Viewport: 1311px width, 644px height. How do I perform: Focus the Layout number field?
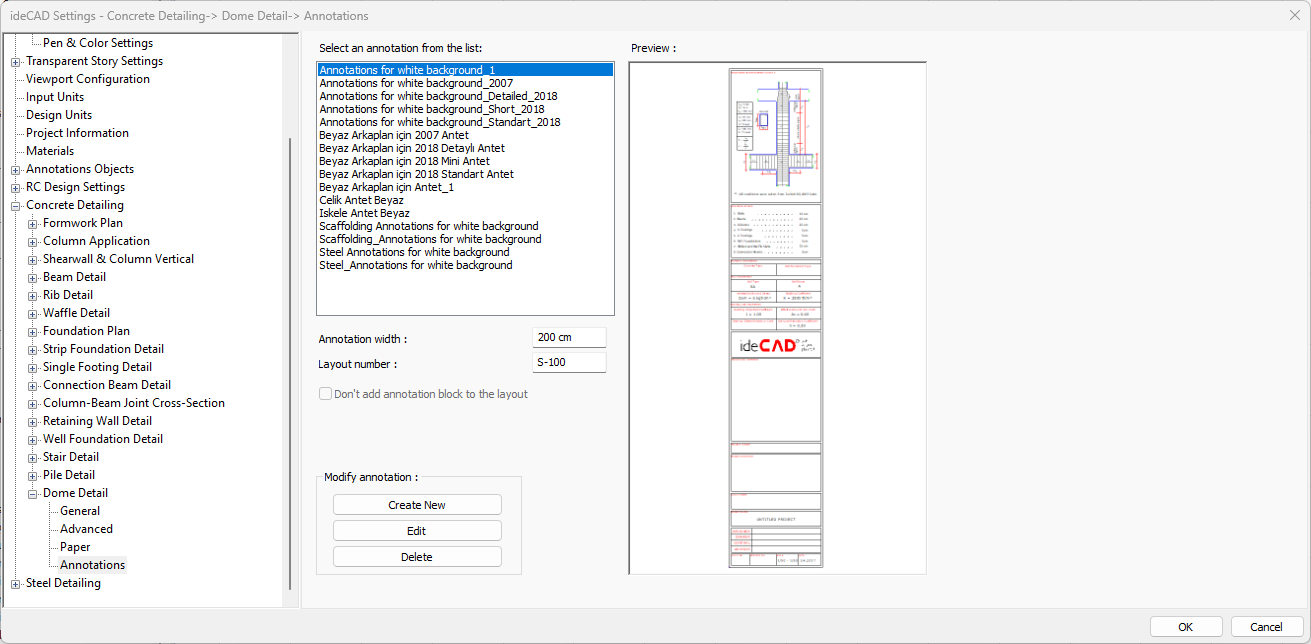pyautogui.click(x=569, y=362)
